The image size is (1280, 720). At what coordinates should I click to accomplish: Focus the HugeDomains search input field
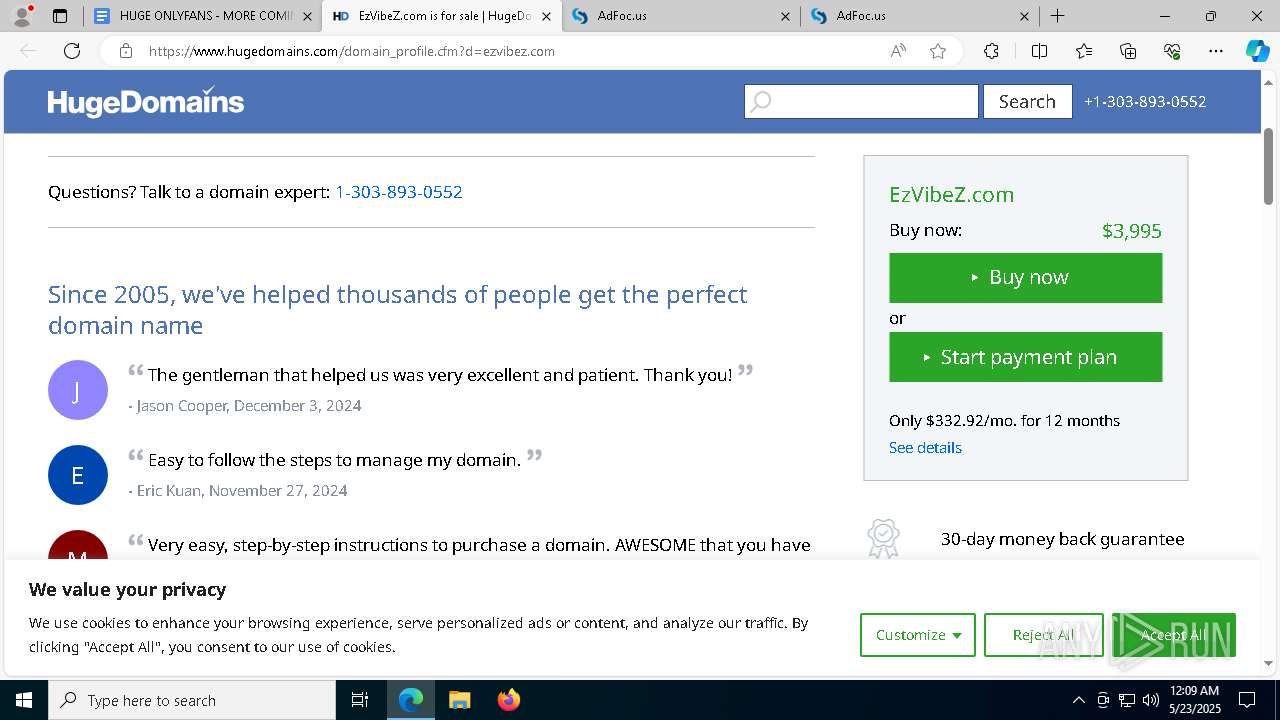(x=861, y=101)
